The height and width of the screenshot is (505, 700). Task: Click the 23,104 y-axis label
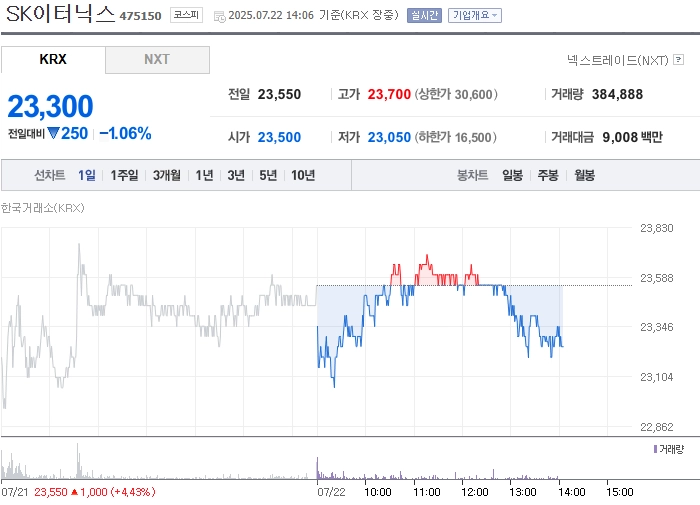point(657,377)
